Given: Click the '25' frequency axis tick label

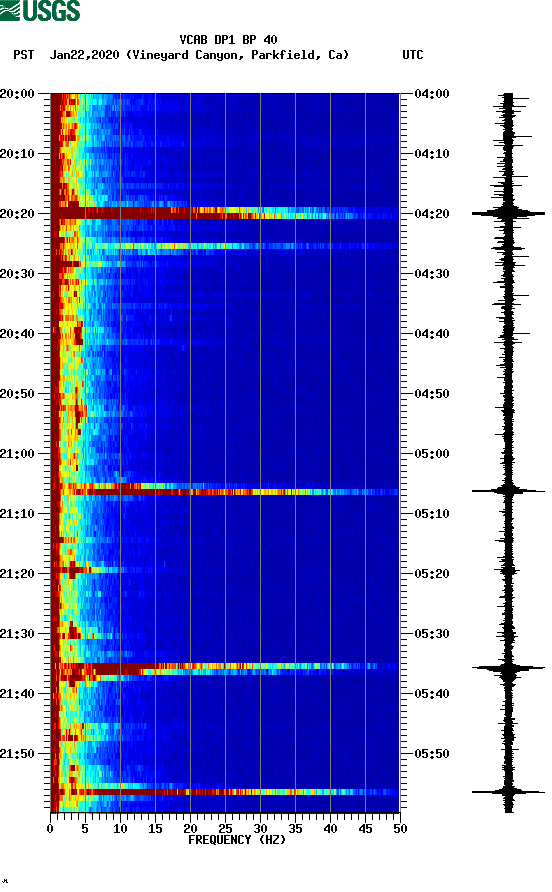Looking at the screenshot, I should pos(225,829).
